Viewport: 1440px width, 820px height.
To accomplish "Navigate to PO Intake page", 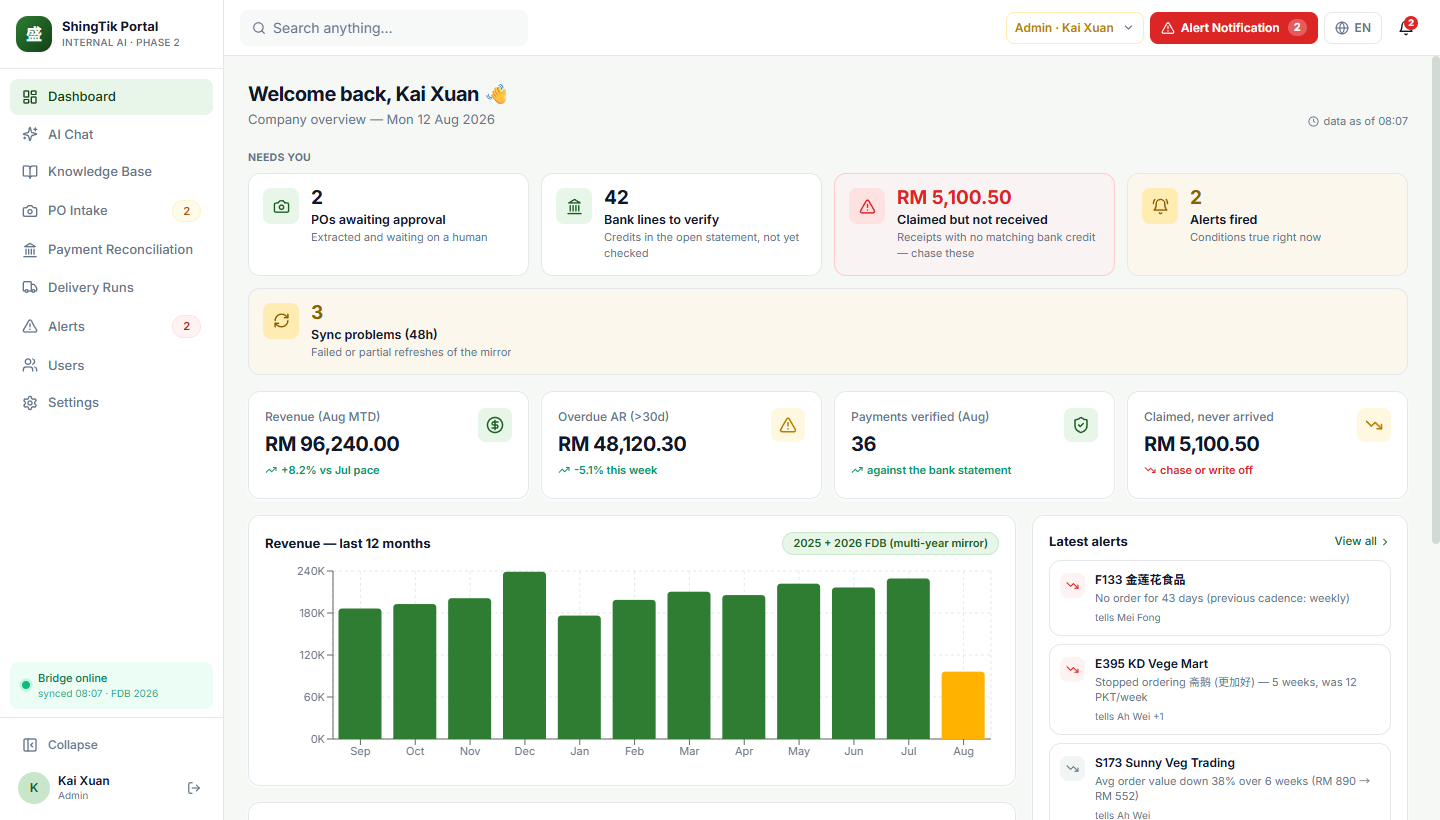I will point(111,211).
